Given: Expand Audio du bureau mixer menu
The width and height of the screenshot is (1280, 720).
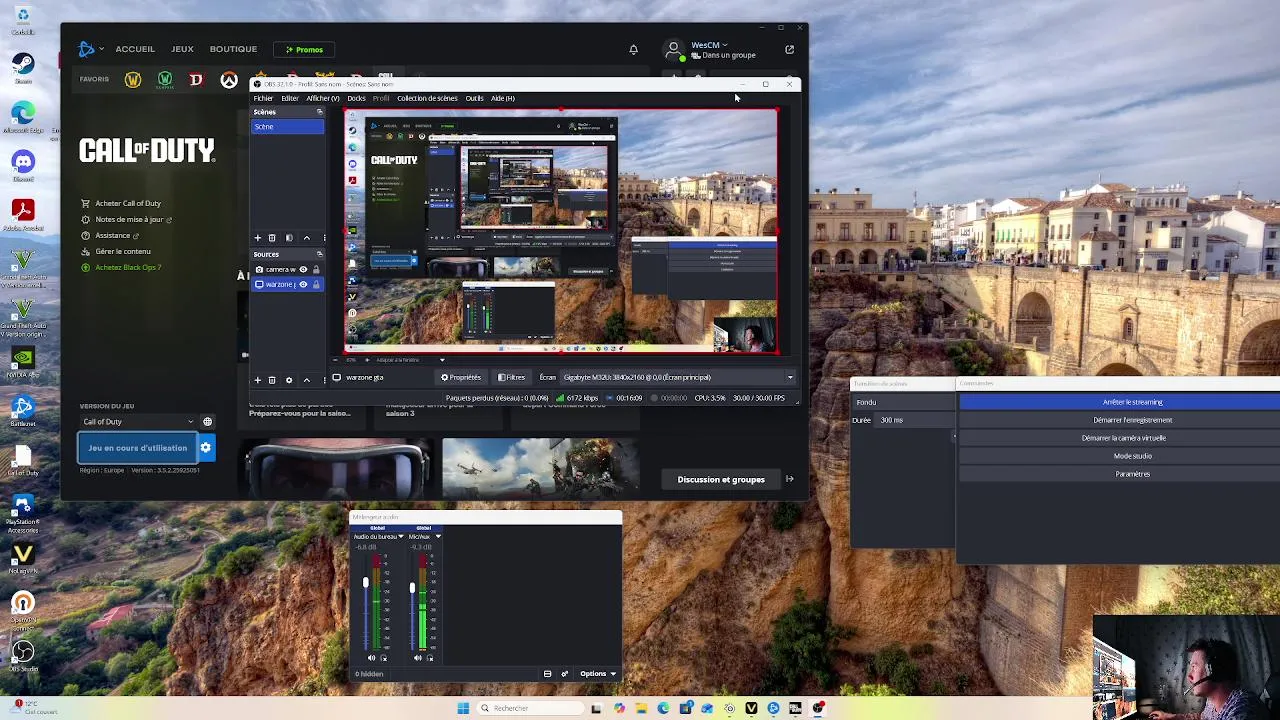Looking at the screenshot, I should coord(401,537).
